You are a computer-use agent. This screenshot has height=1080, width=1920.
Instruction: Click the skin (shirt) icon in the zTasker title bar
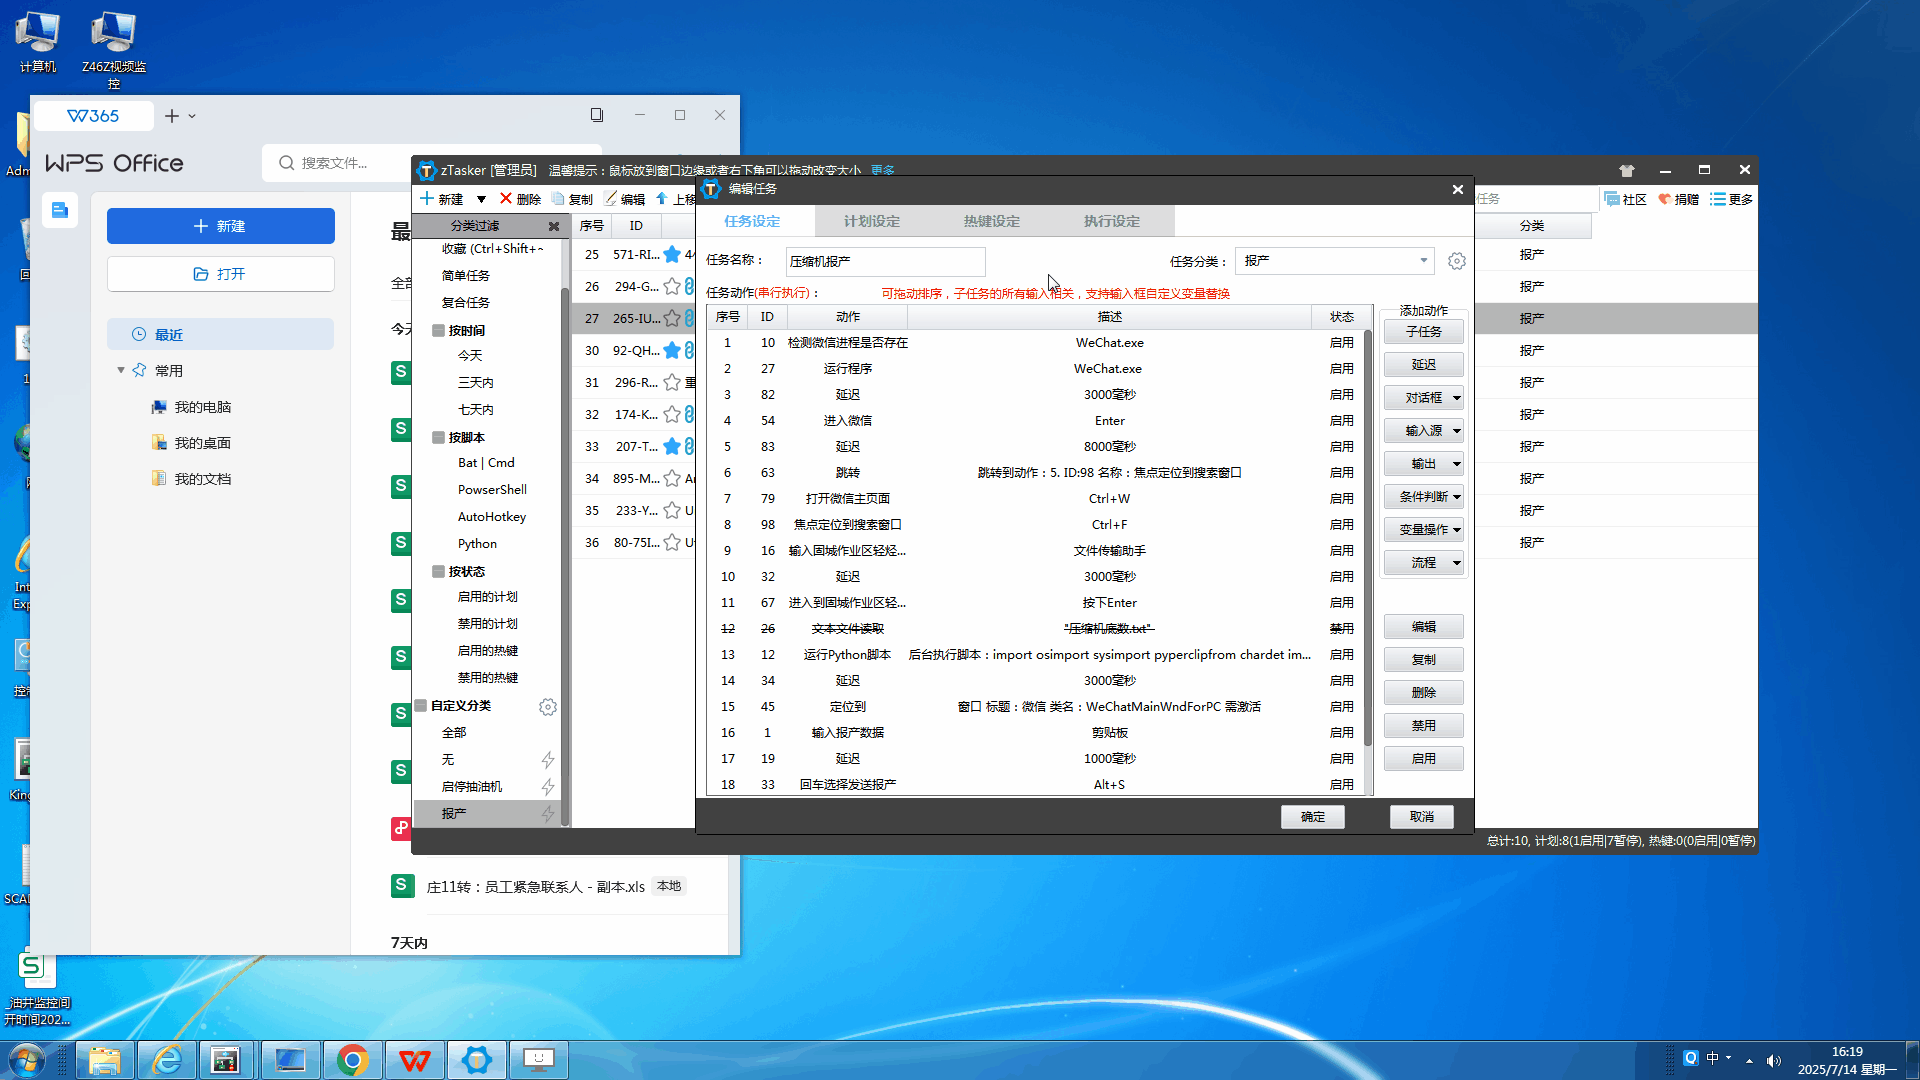[1627, 171]
